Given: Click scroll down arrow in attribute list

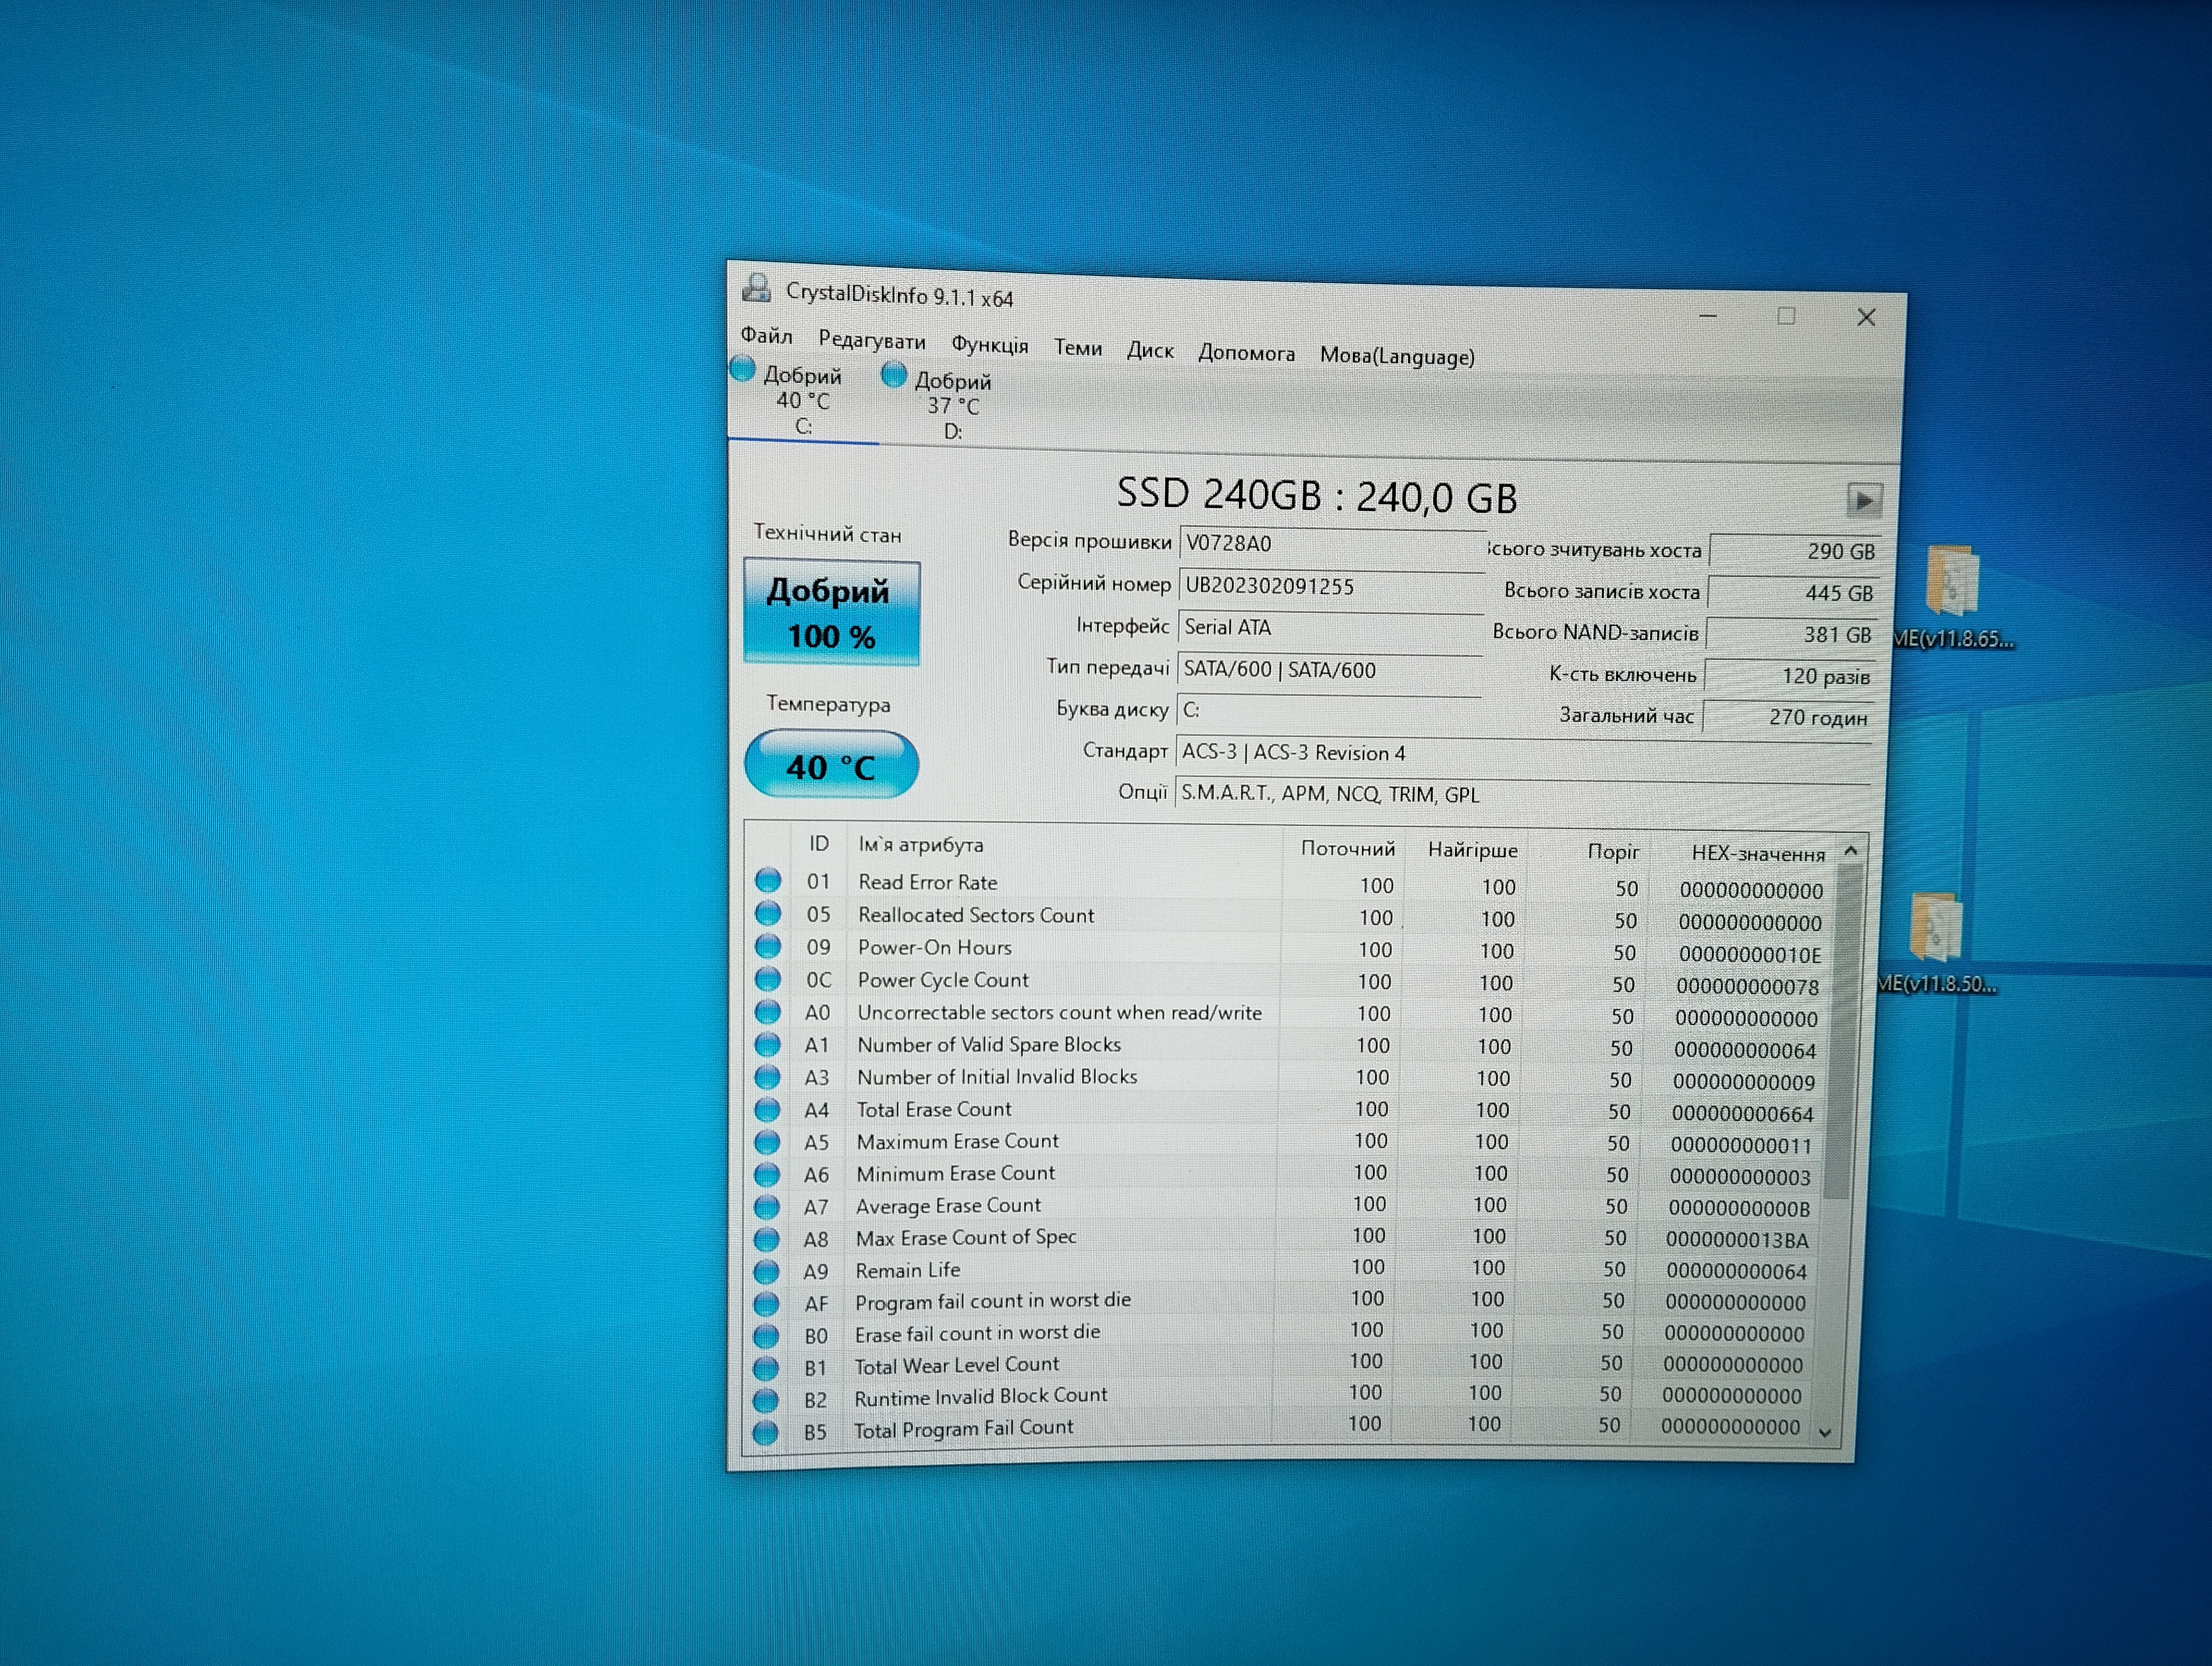Looking at the screenshot, I should coord(1825,1433).
